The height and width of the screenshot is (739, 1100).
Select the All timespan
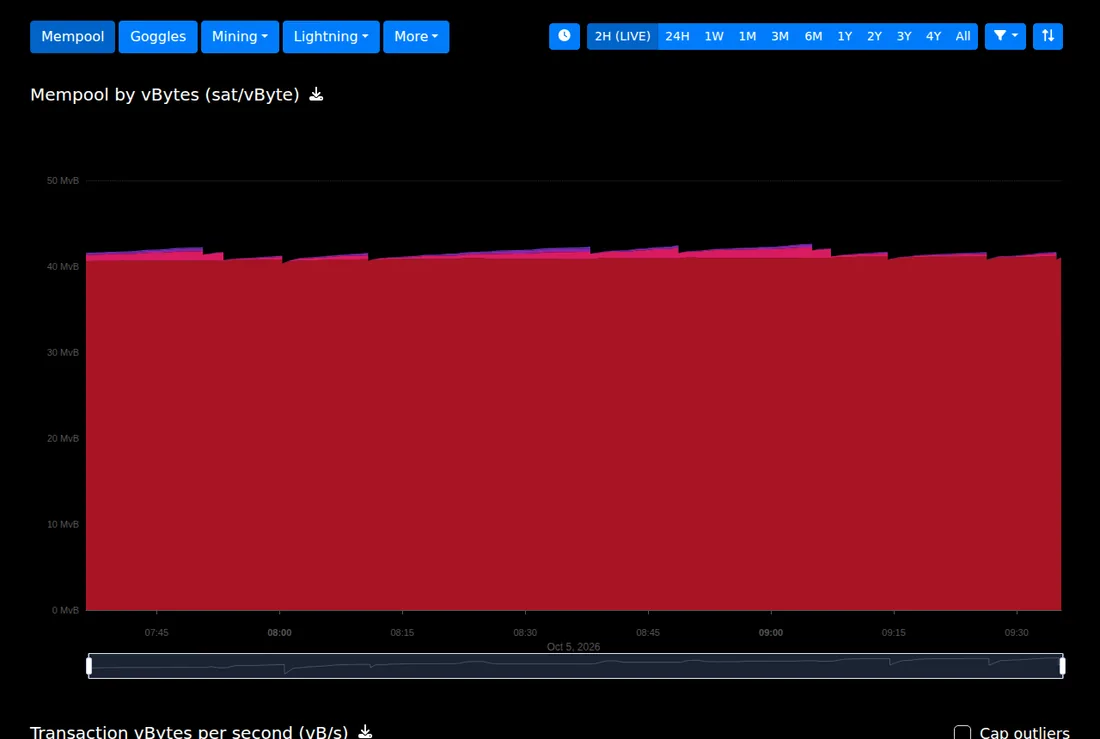962,36
